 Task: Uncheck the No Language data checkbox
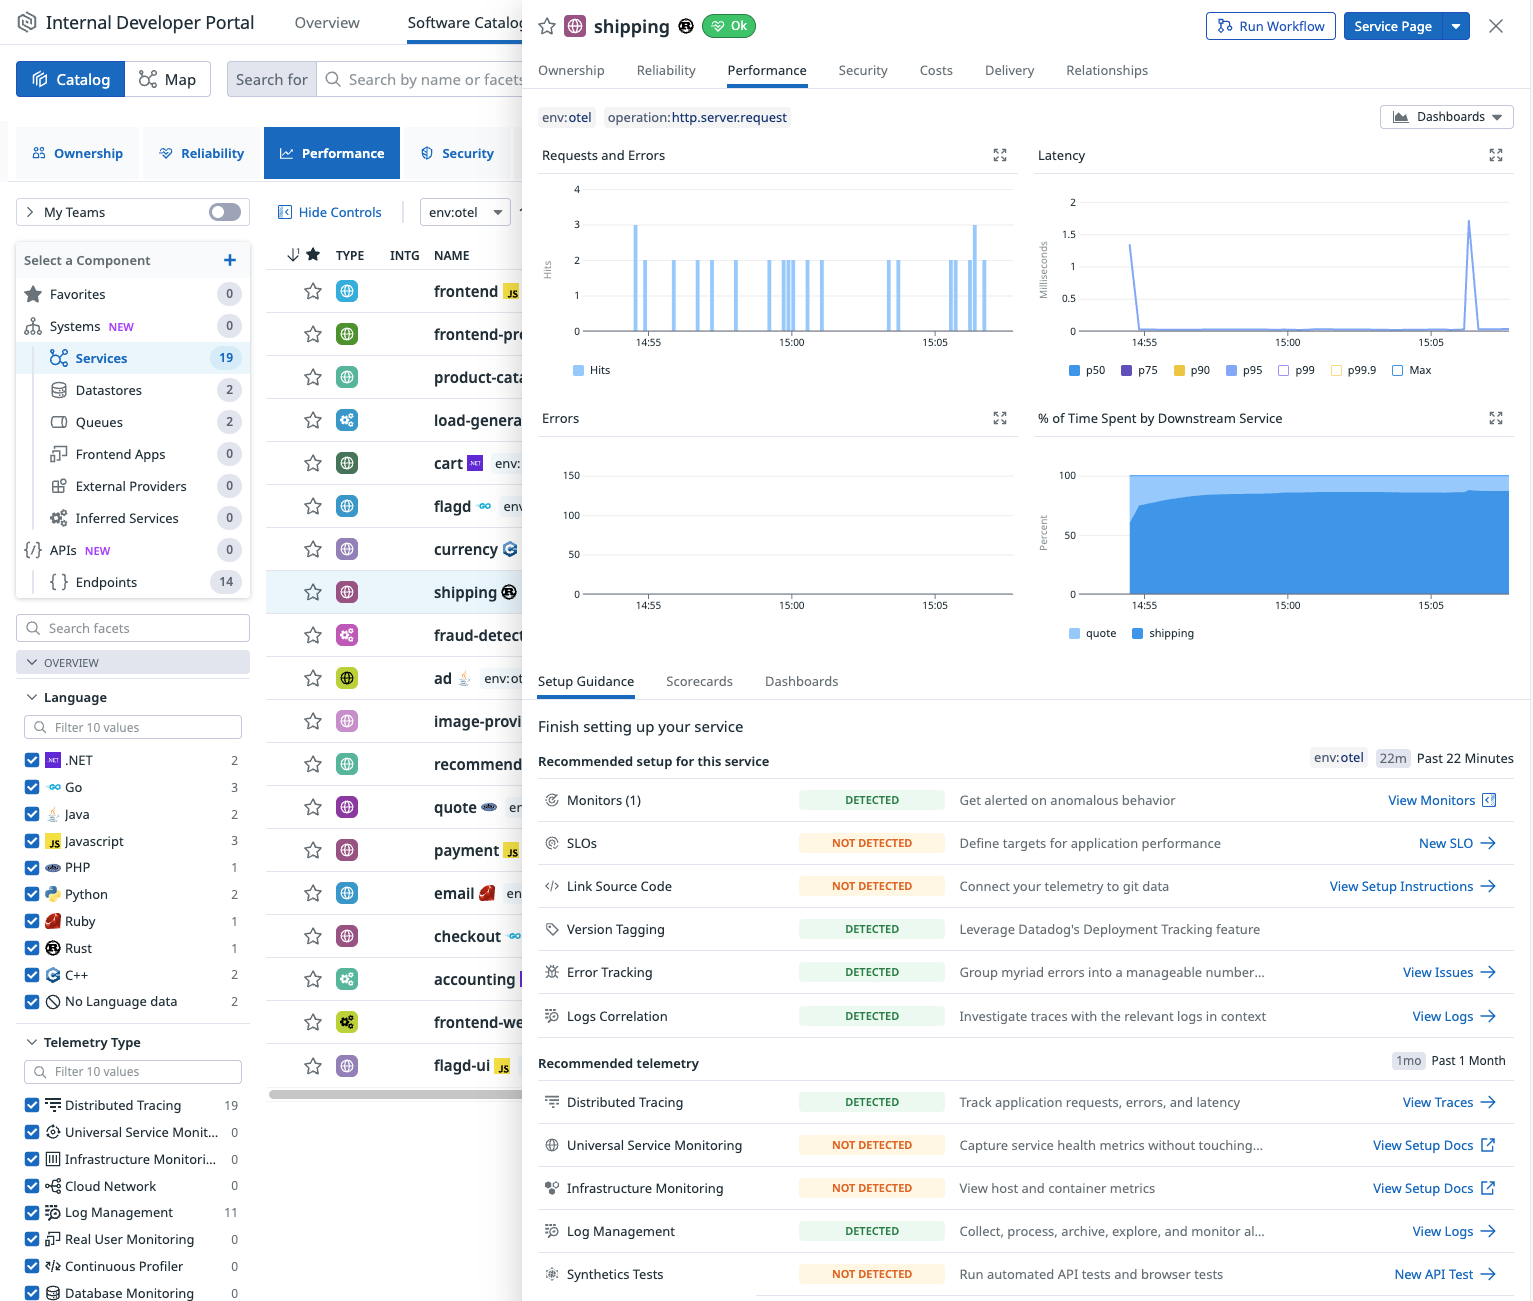pyautogui.click(x=32, y=1001)
